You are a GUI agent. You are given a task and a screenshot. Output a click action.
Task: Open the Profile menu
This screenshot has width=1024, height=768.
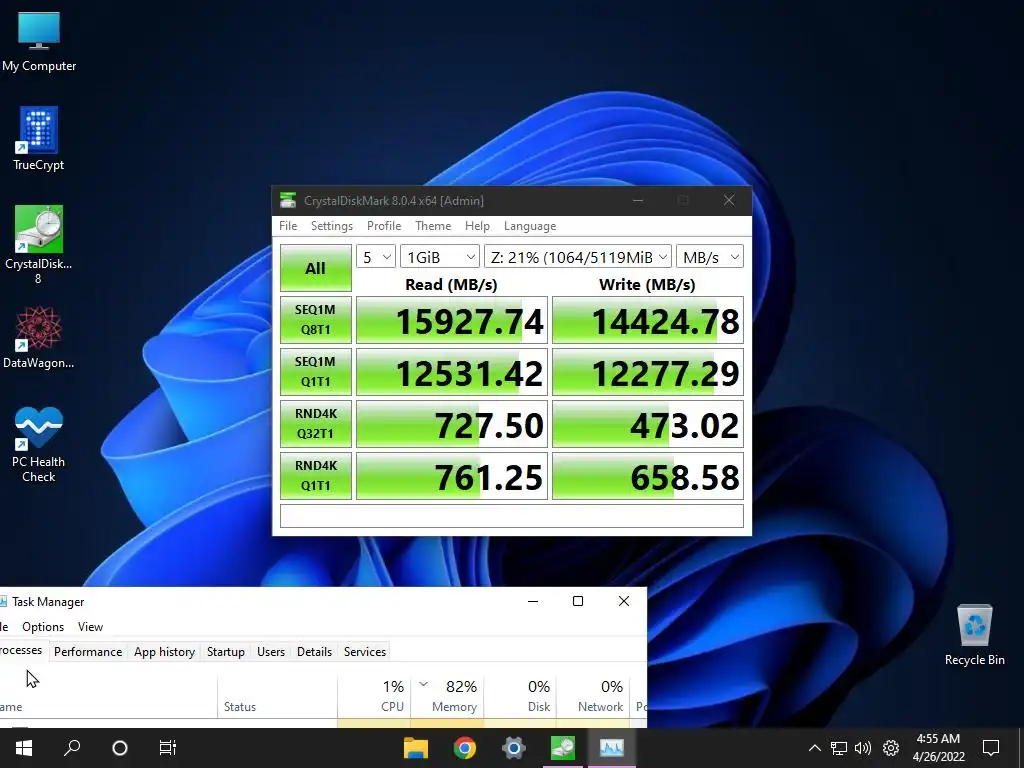(x=384, y=226)
